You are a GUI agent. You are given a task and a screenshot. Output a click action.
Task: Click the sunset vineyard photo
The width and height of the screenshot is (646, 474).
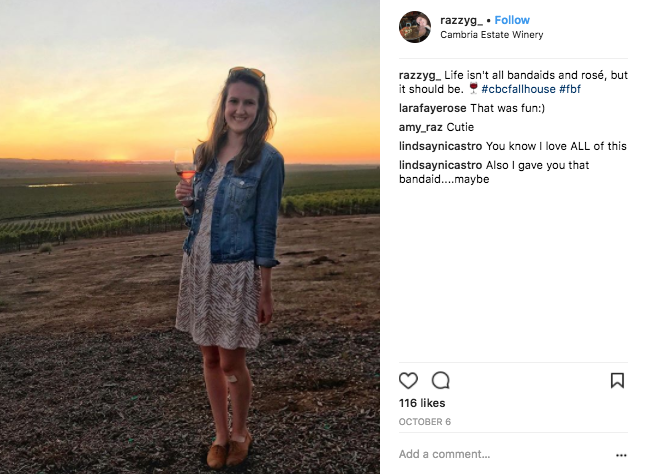(x=190, y=237)
